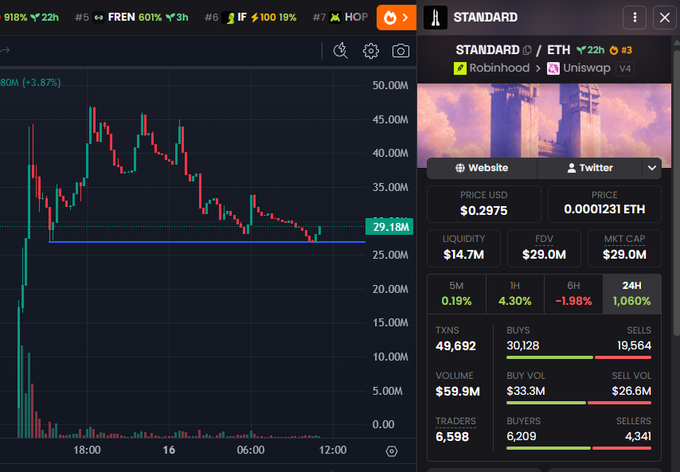Click the TXNS value 49,692
This screenshot has height=472, width=680.
[x=456, y=346]
